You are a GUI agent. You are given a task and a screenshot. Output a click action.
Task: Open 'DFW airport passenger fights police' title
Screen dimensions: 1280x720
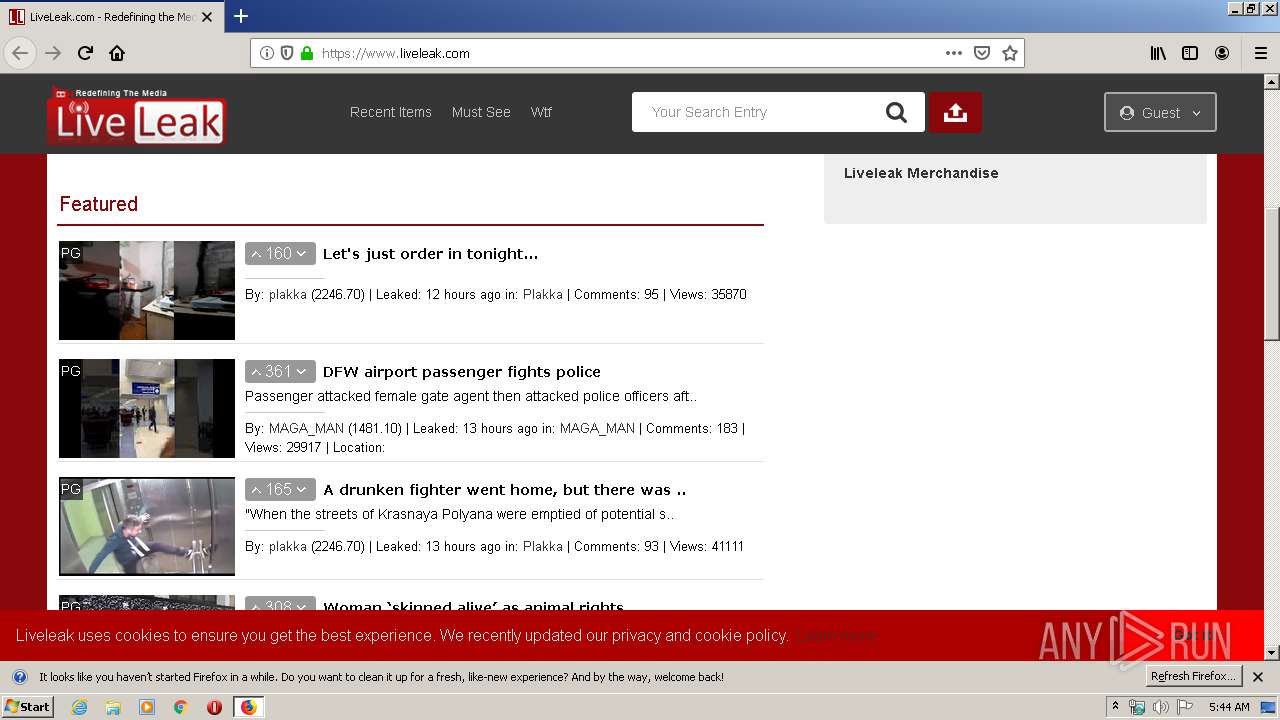click(462, 372)
